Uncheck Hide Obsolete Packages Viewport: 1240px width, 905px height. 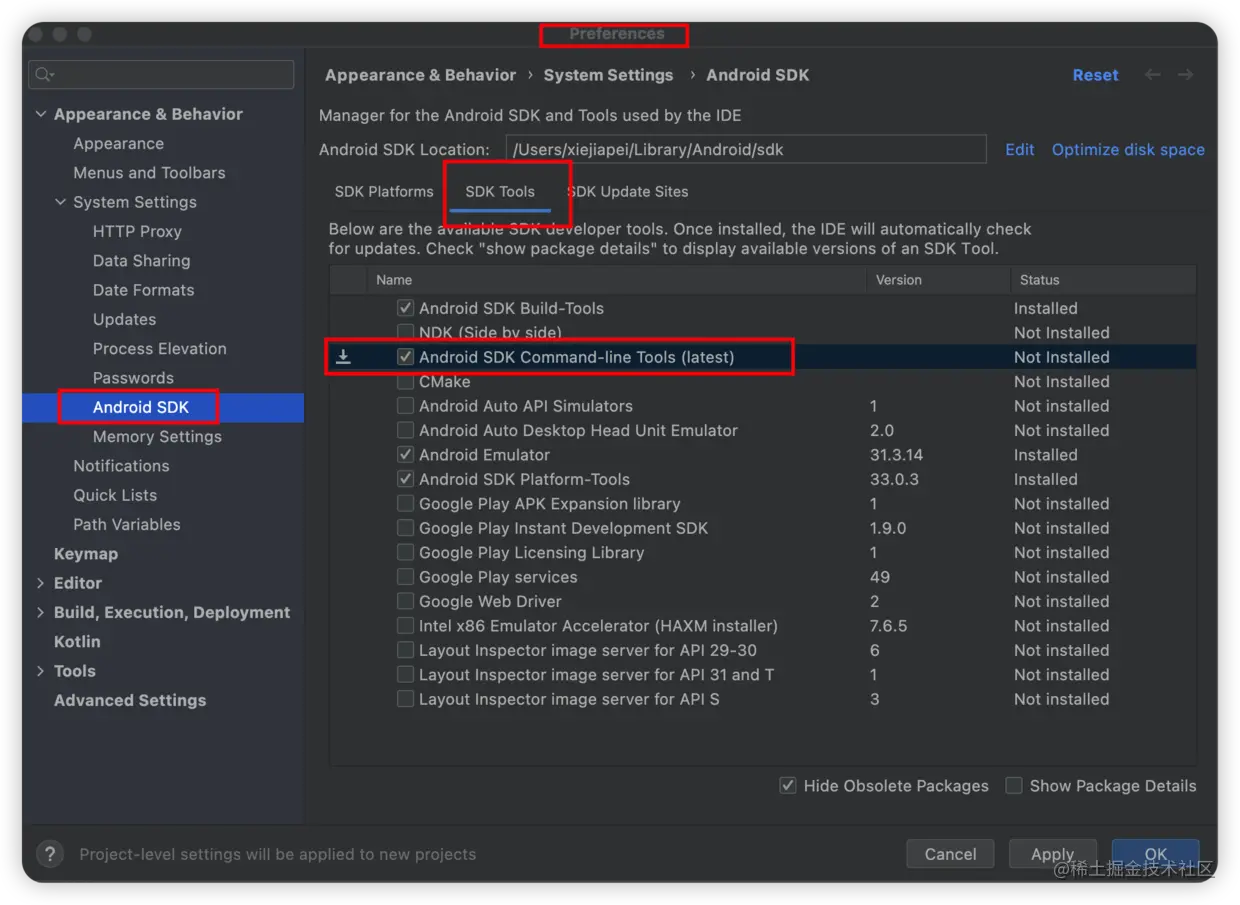[x=788, y=786]
